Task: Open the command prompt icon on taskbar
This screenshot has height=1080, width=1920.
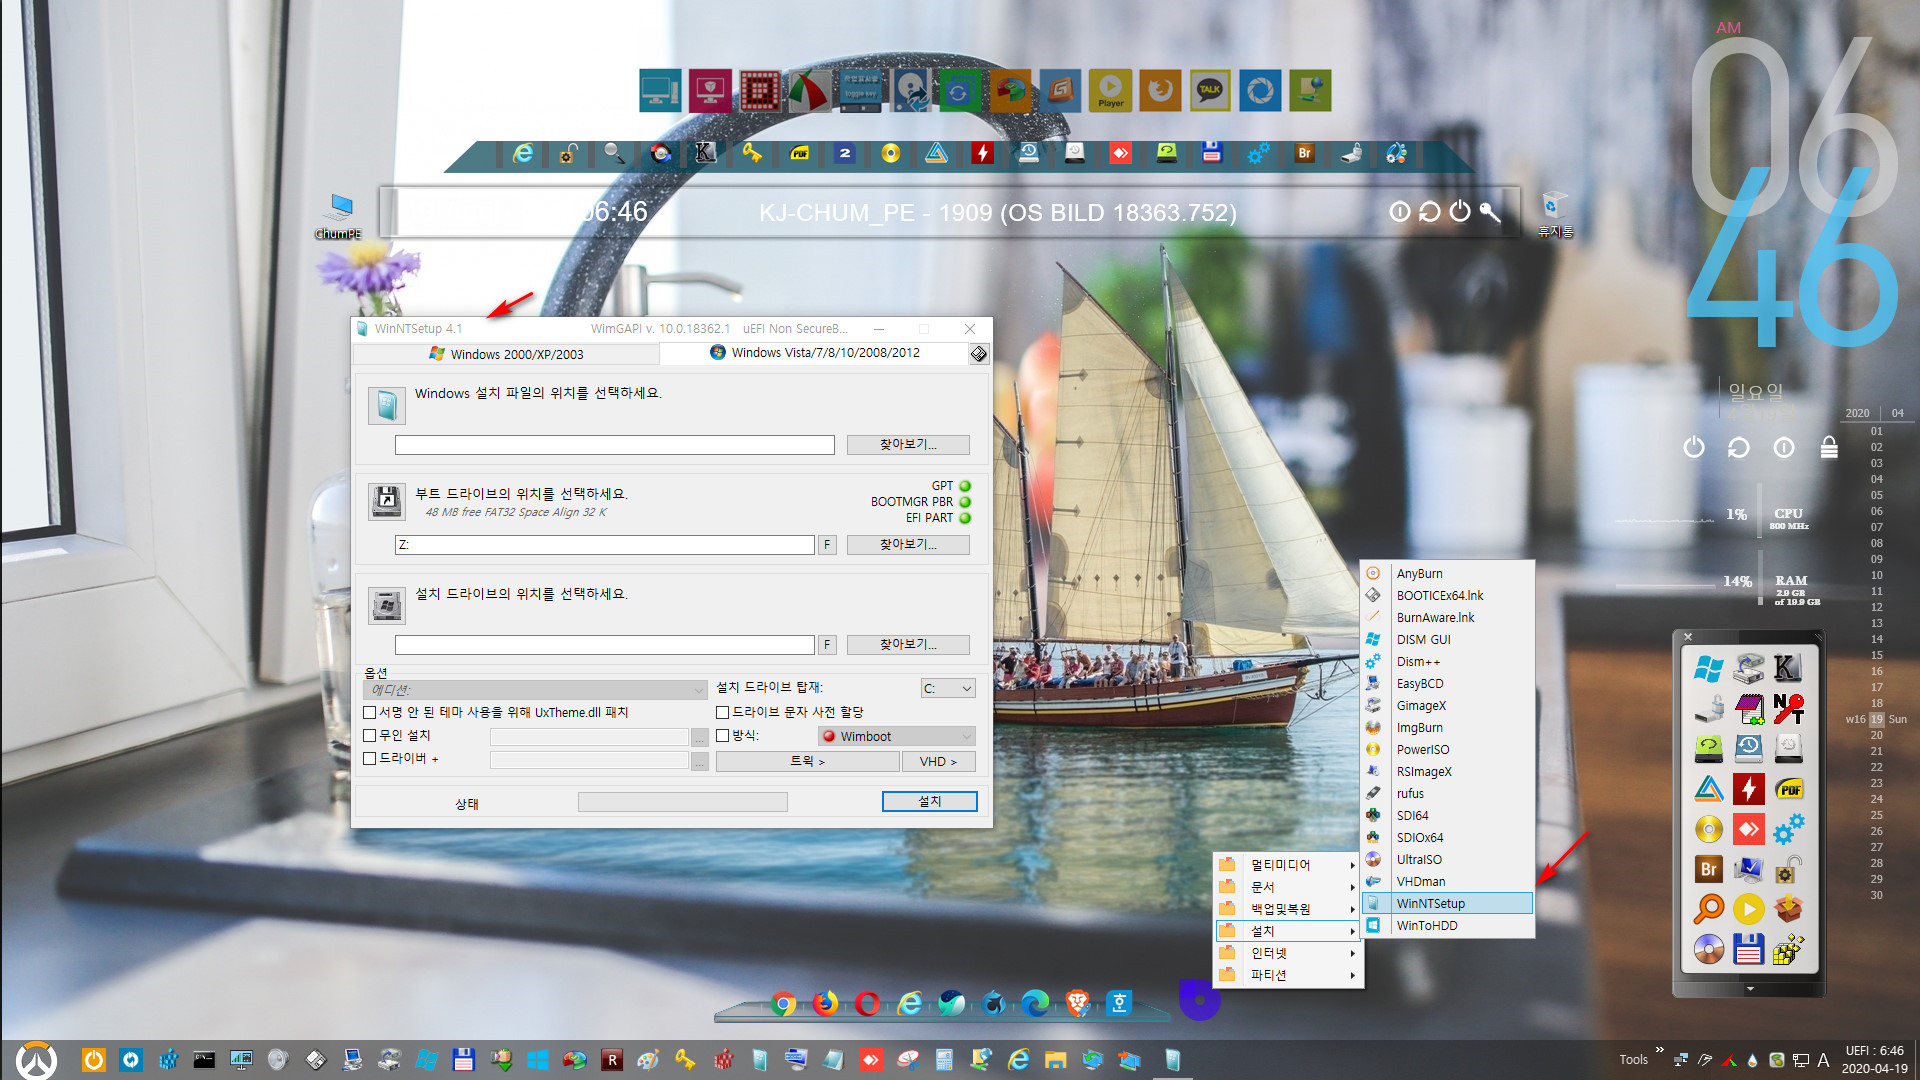Action: coord(204,1060)
